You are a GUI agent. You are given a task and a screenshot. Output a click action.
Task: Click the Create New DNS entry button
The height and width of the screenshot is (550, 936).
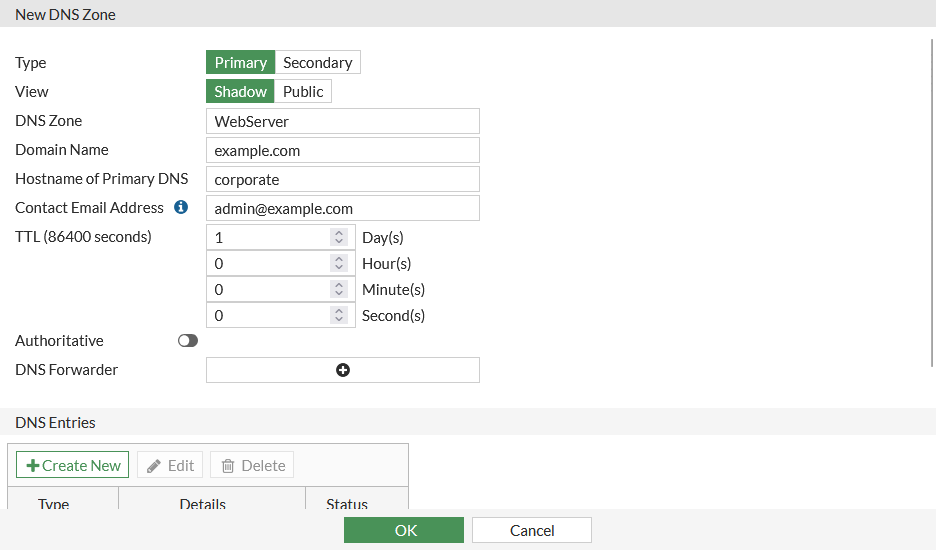pos(73,465)
